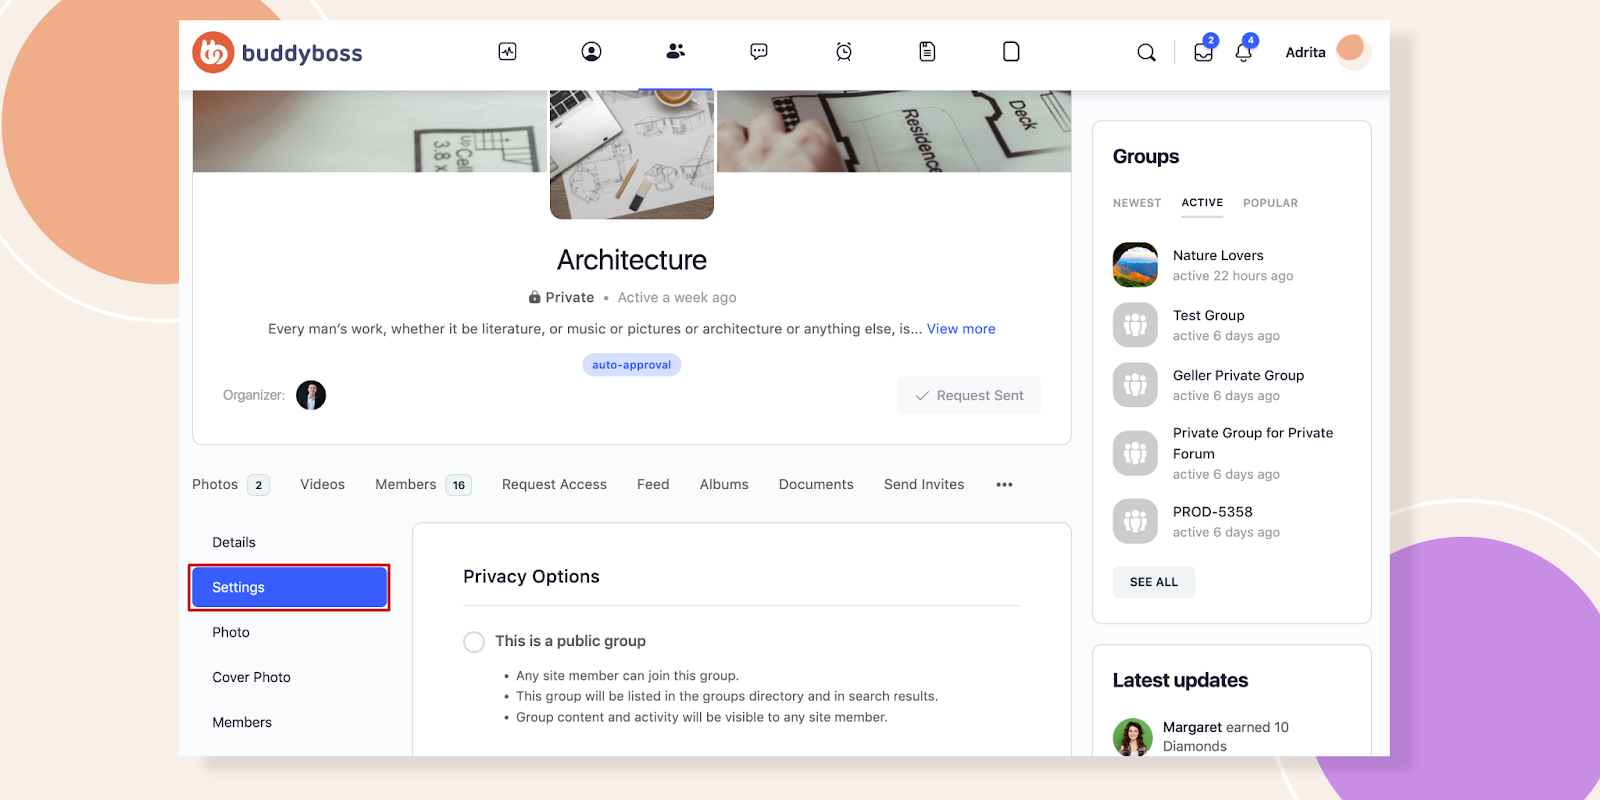Click the Adrita username in header
Image resolution: width=1600 pixels, height=800 pixels.
(x=1305, y=53)
